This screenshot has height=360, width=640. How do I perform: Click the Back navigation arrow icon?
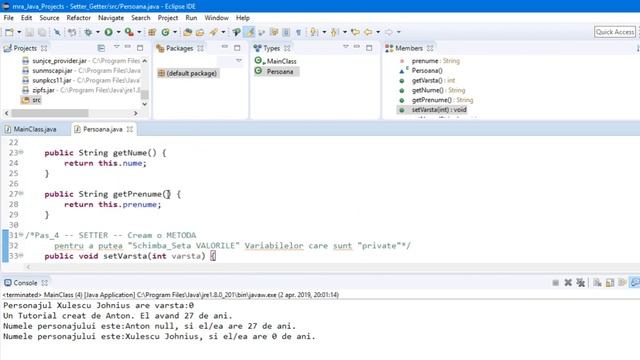click(x=368, y=32)
